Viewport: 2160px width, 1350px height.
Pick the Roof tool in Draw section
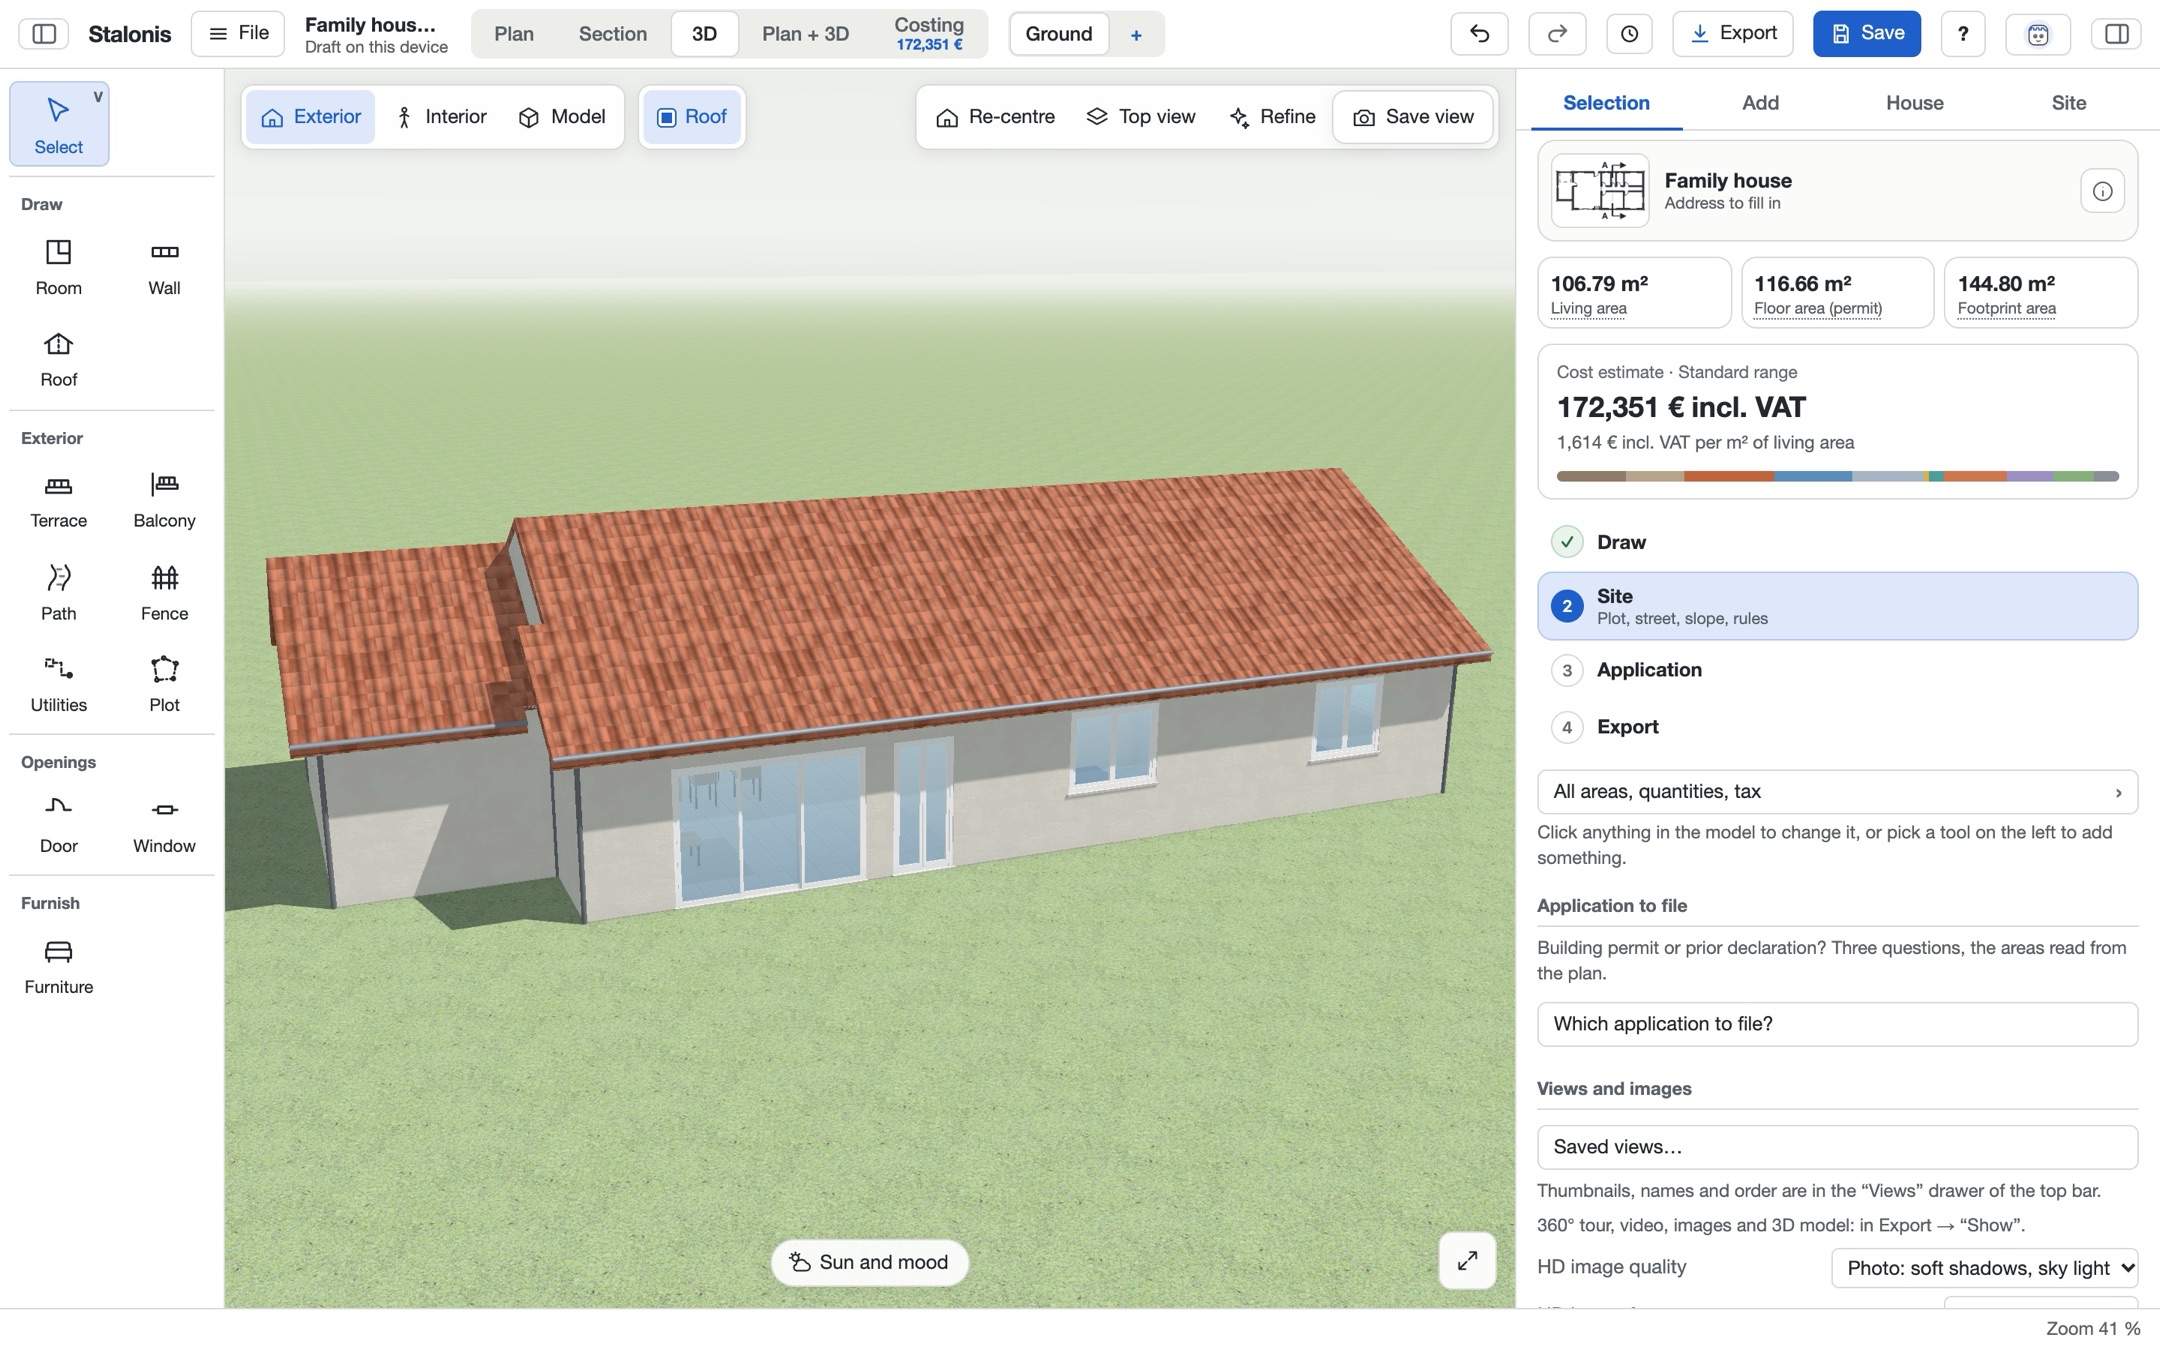pyautogui.click(x=58, y=359)
